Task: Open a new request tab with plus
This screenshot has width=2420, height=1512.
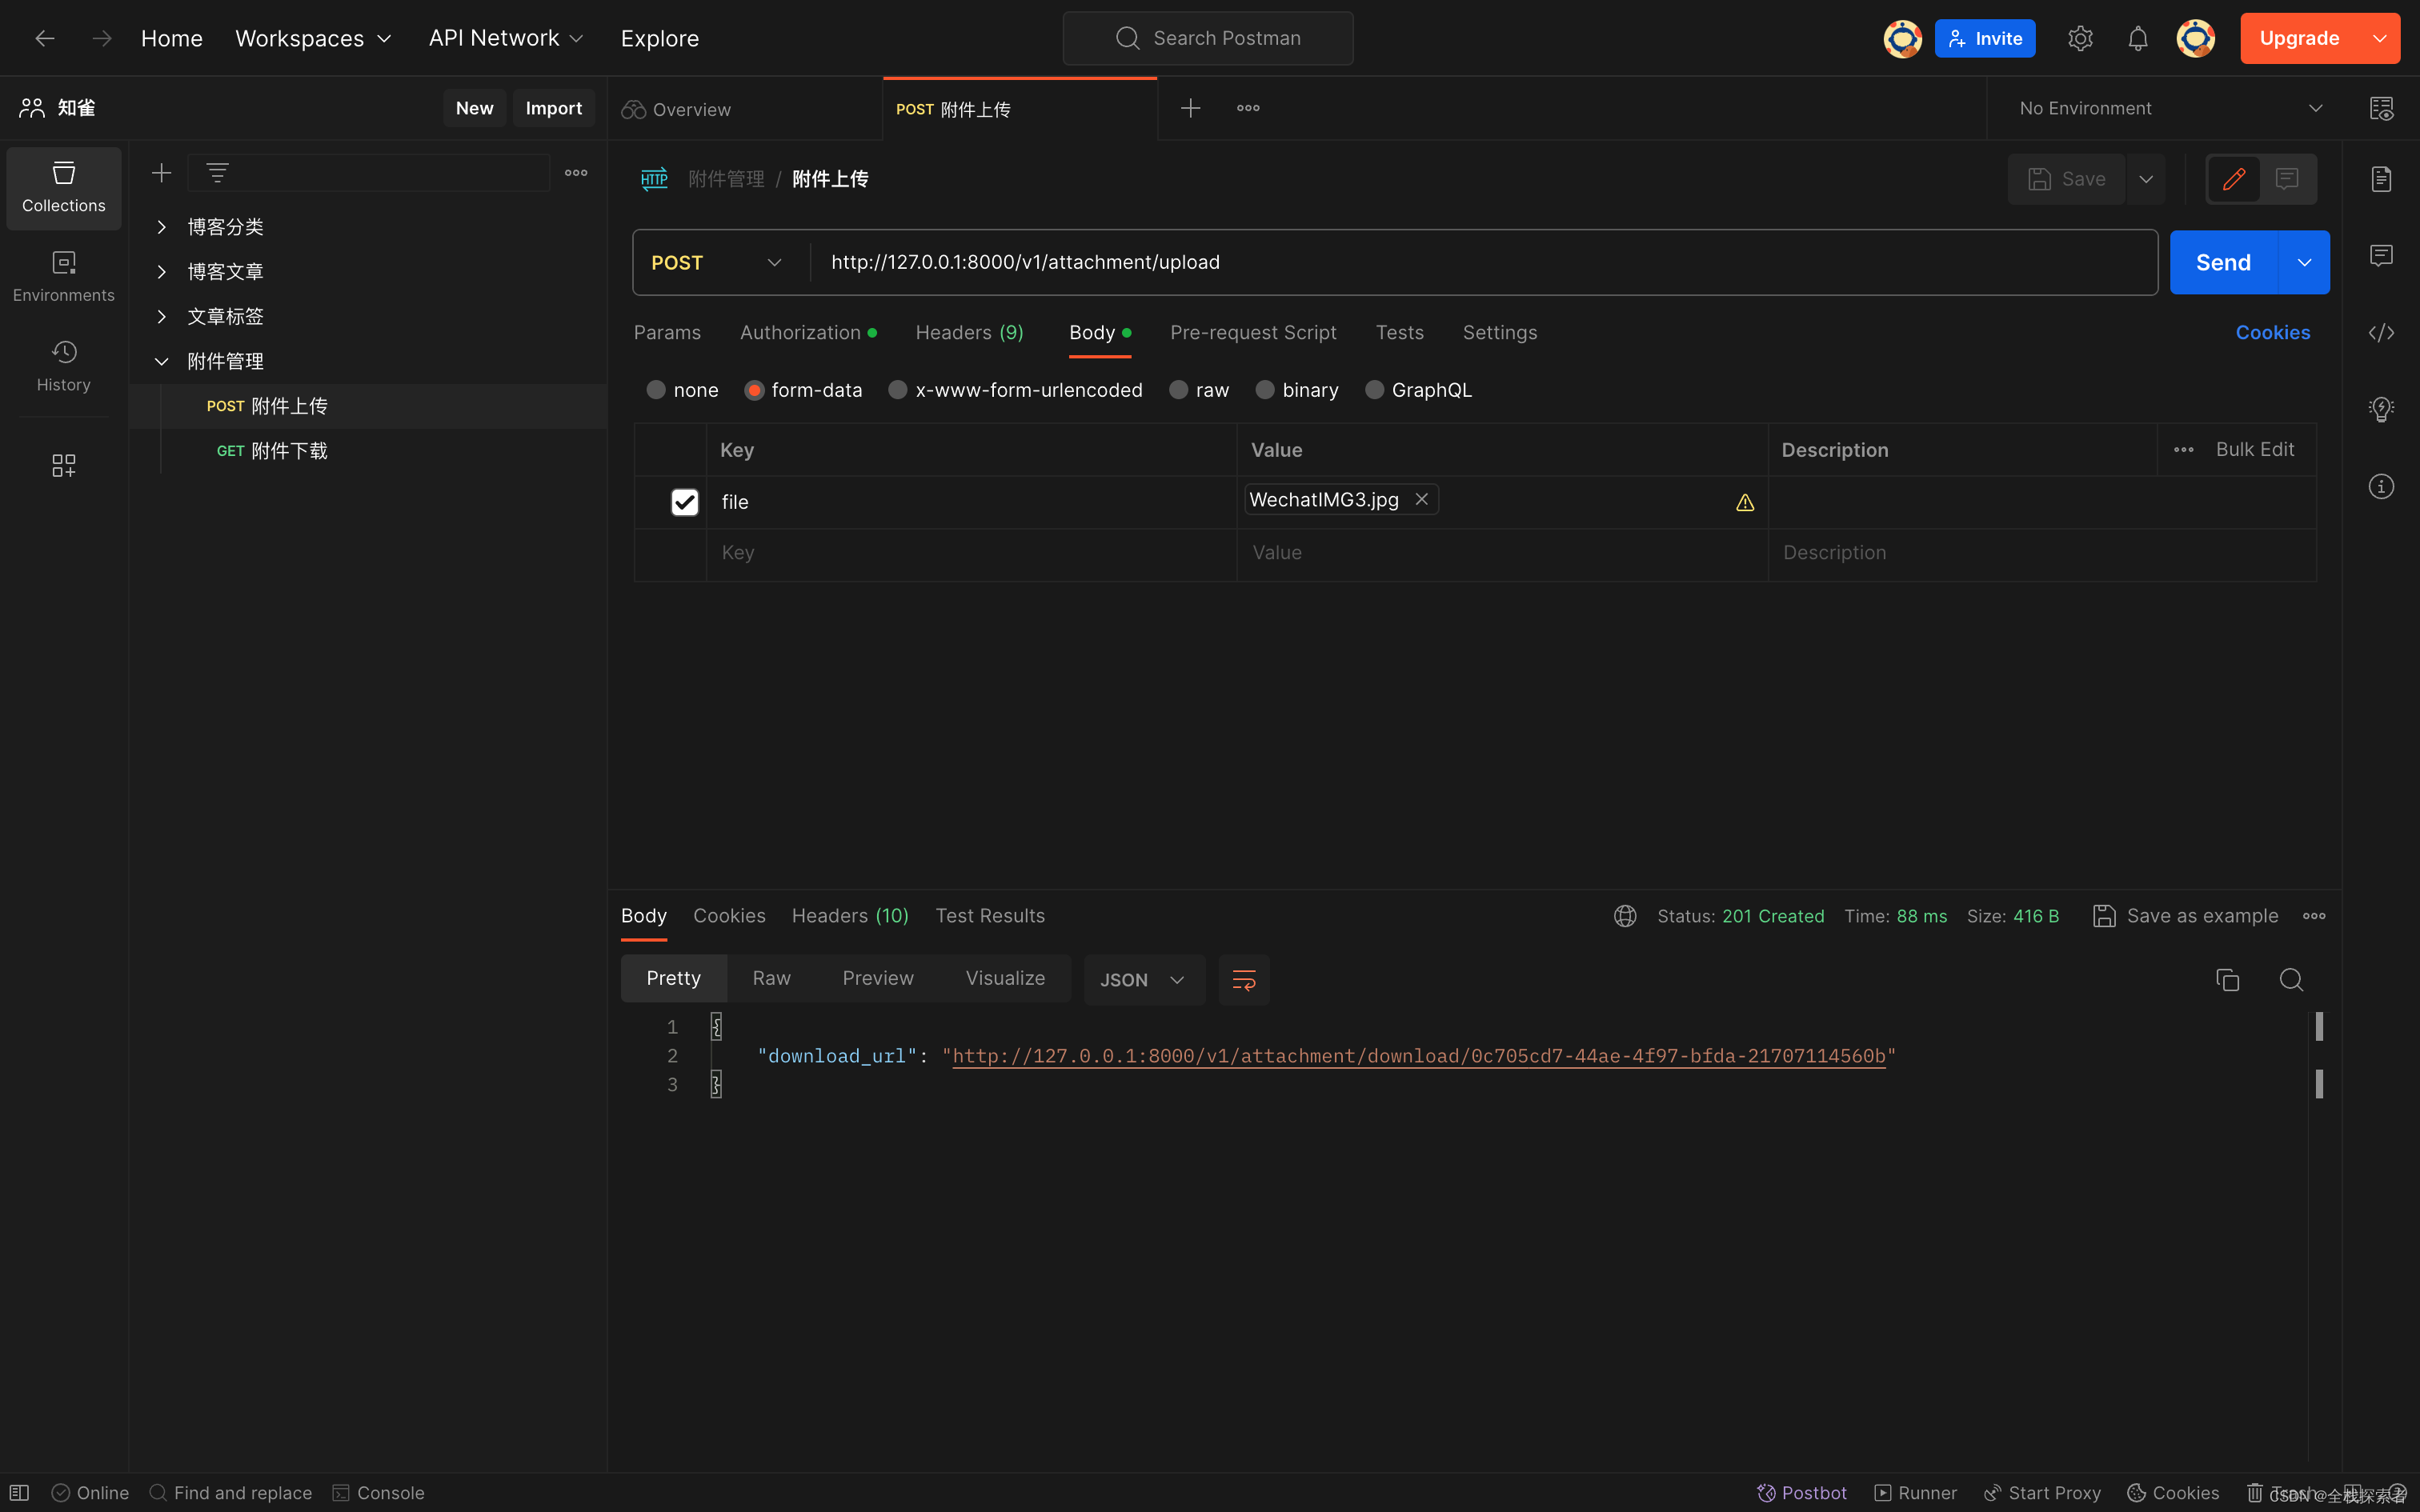Action: 1190,108
